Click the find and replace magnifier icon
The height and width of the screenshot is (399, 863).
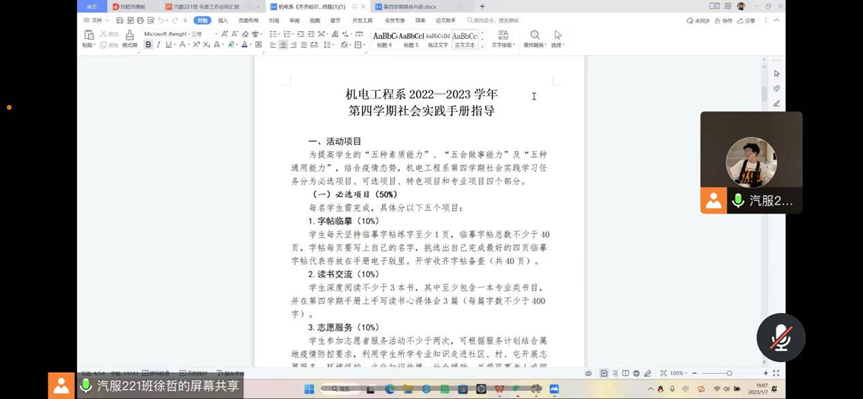point(534,35)
